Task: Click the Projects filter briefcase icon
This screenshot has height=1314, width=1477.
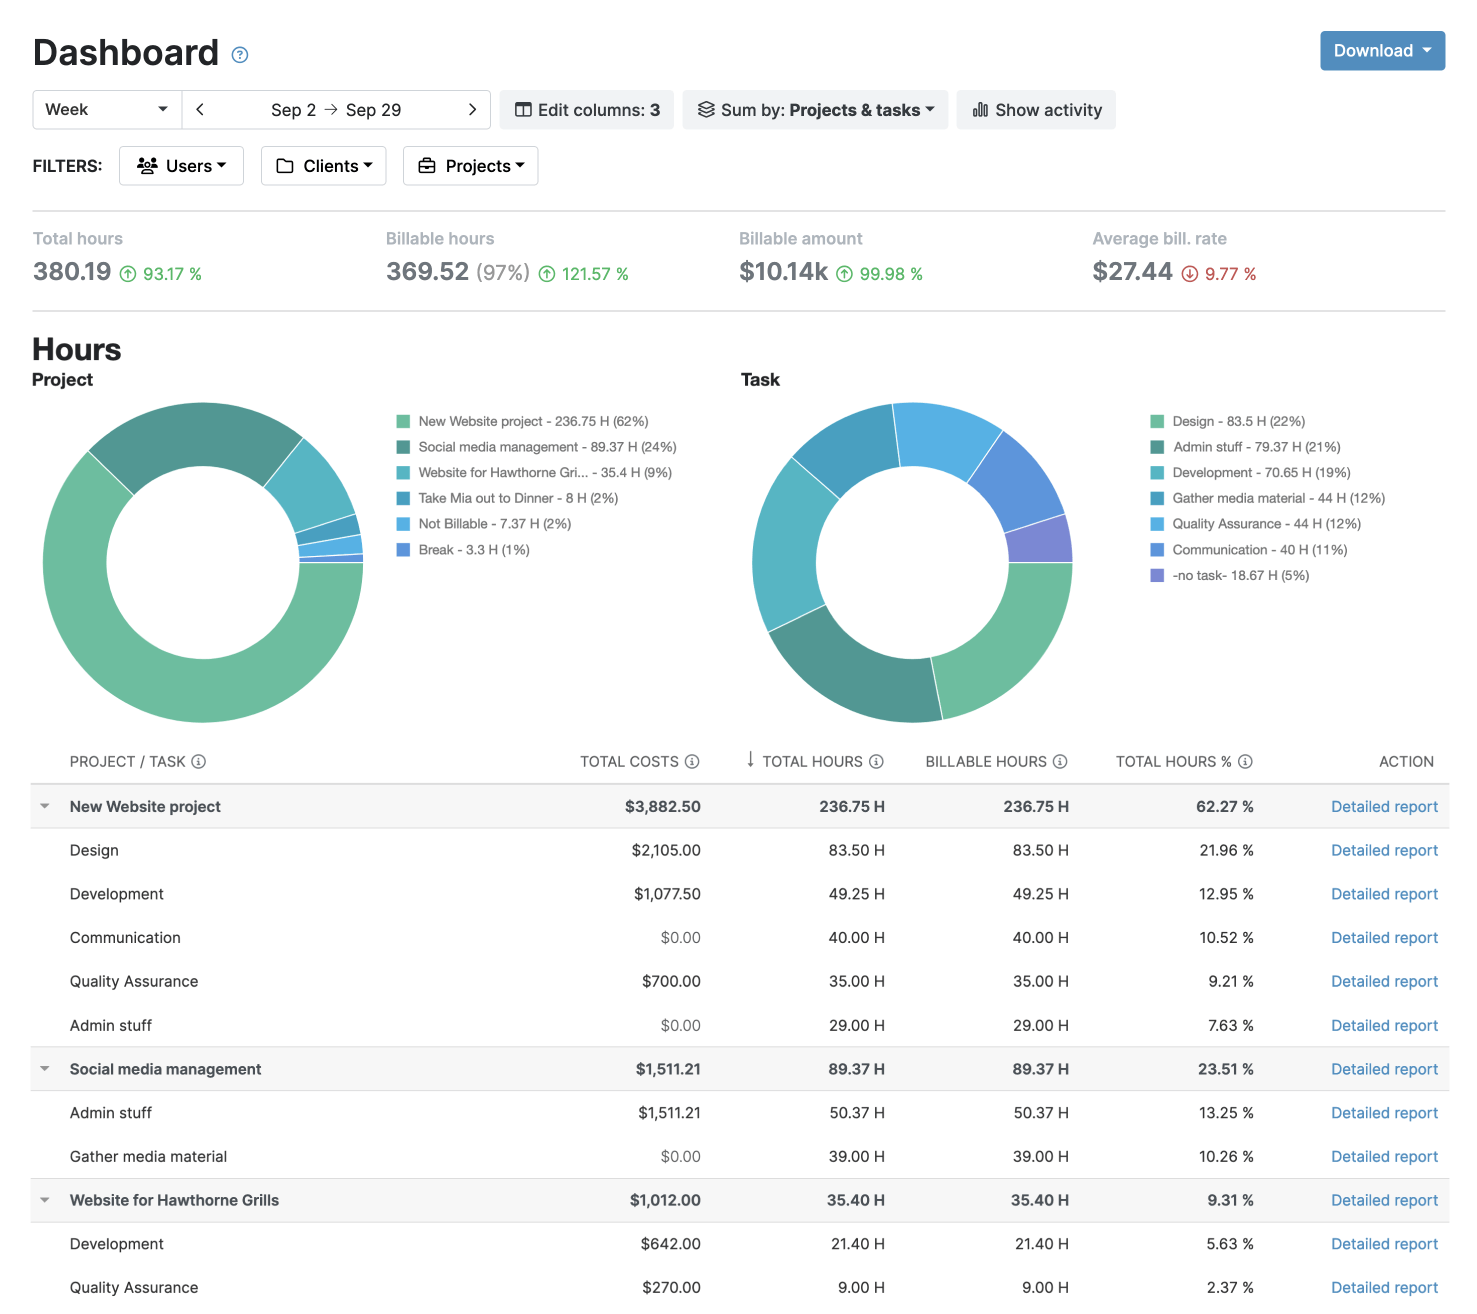Action: point(428,165)
